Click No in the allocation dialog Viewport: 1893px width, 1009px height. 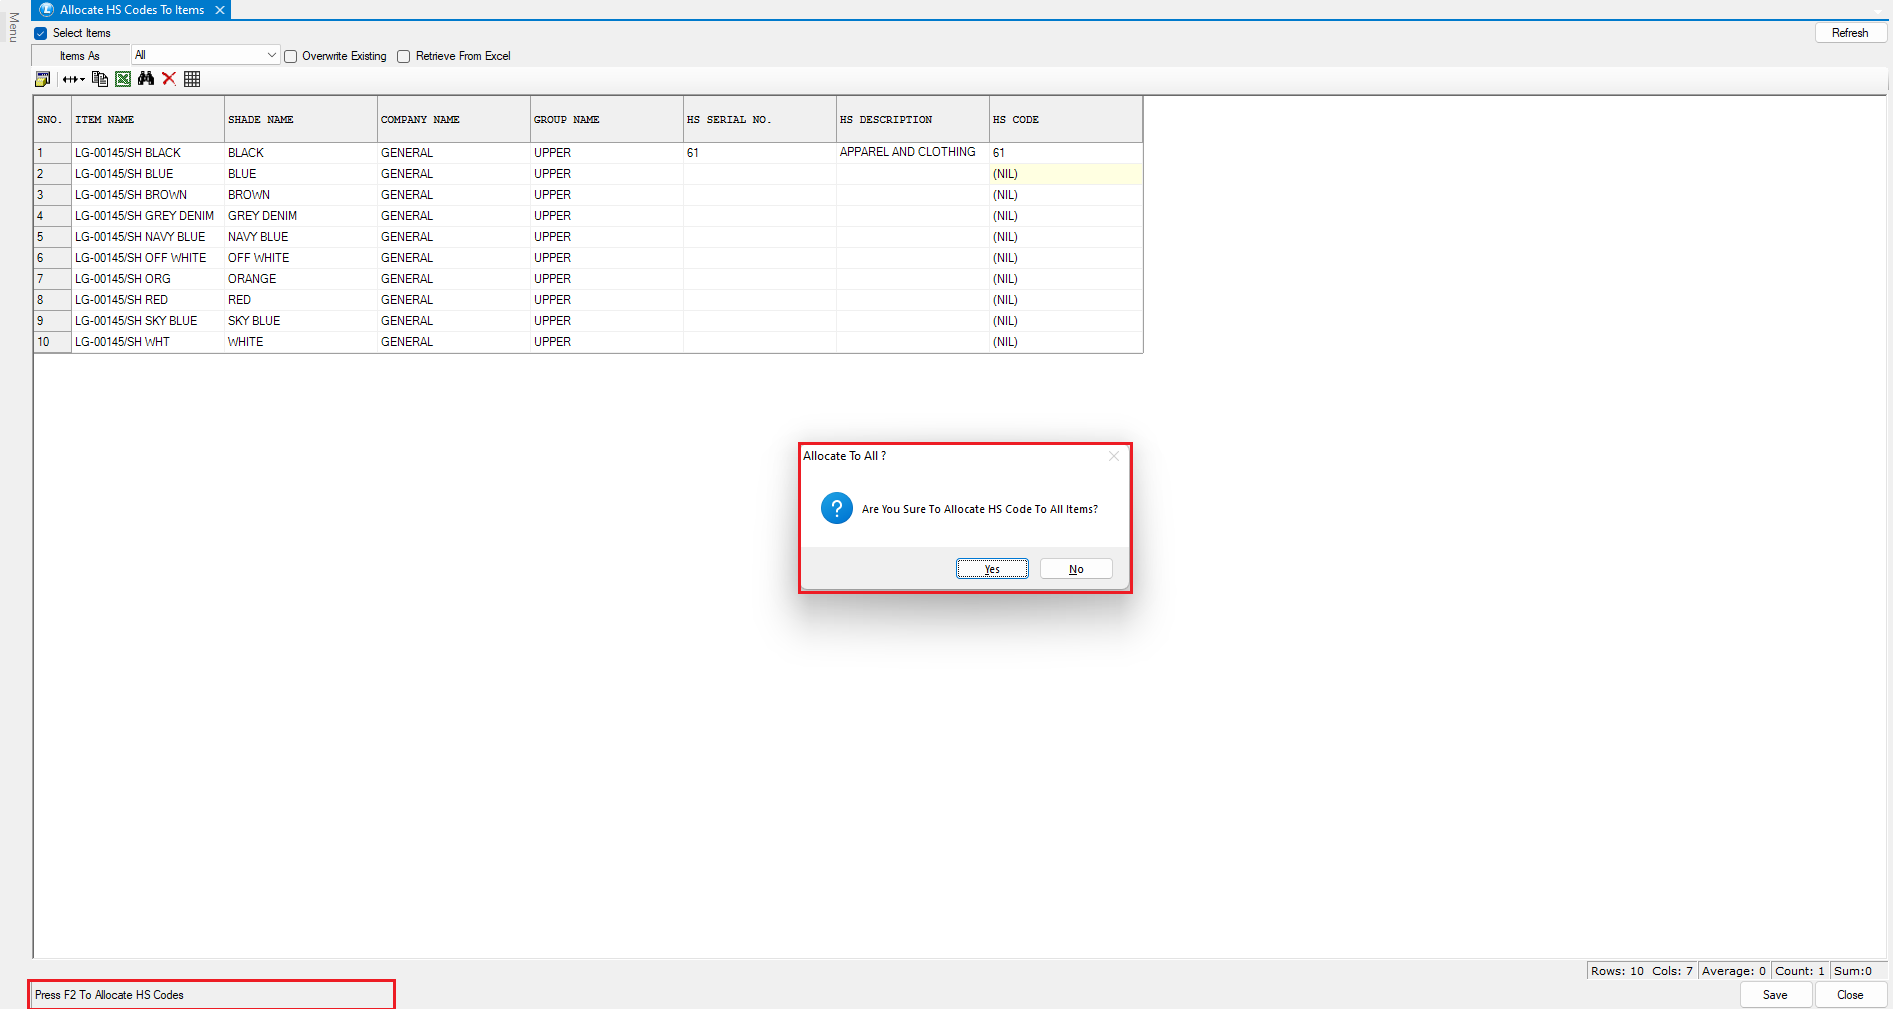(x=1075, y=569)
